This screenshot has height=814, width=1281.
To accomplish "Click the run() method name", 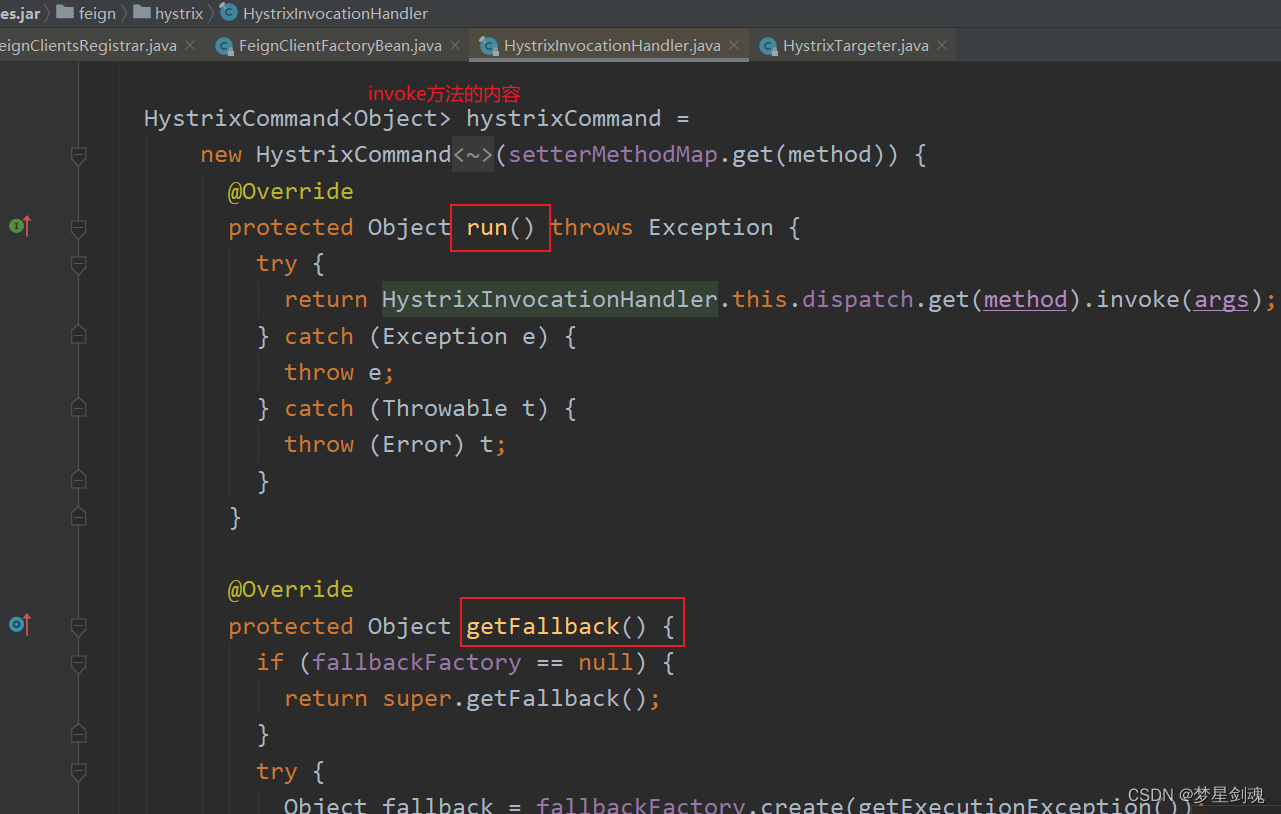I will tap(487, 227).
